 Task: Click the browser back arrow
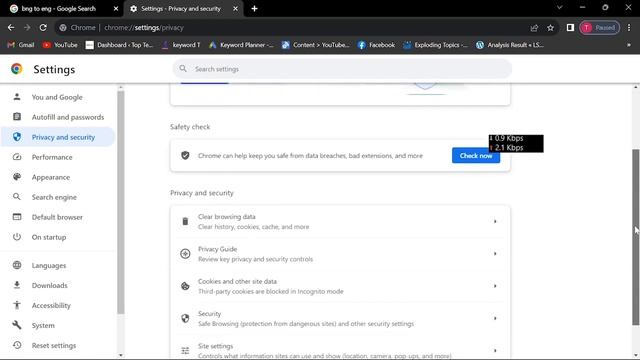[x=11, y=28]
